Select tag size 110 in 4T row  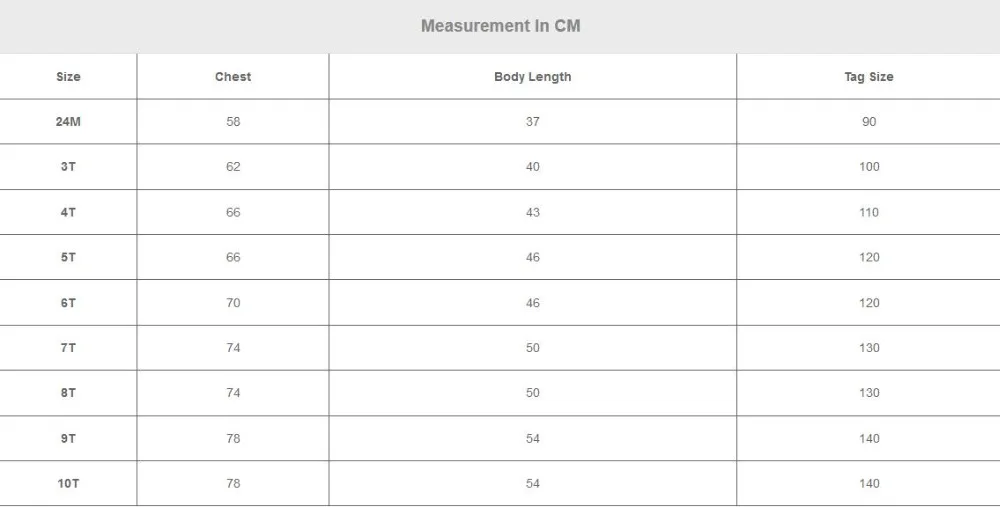tap(869, 212)
